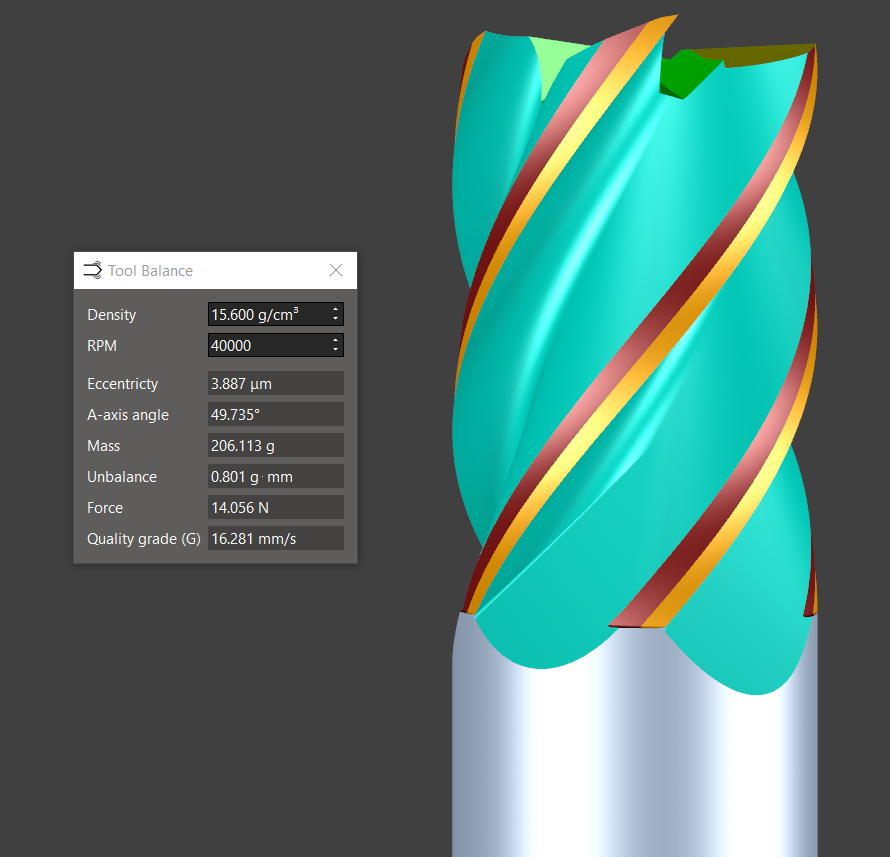Lower RPM using the down stepper arrow
The image size is (890, 857).
pyautogui.click(x=335, y=350)
